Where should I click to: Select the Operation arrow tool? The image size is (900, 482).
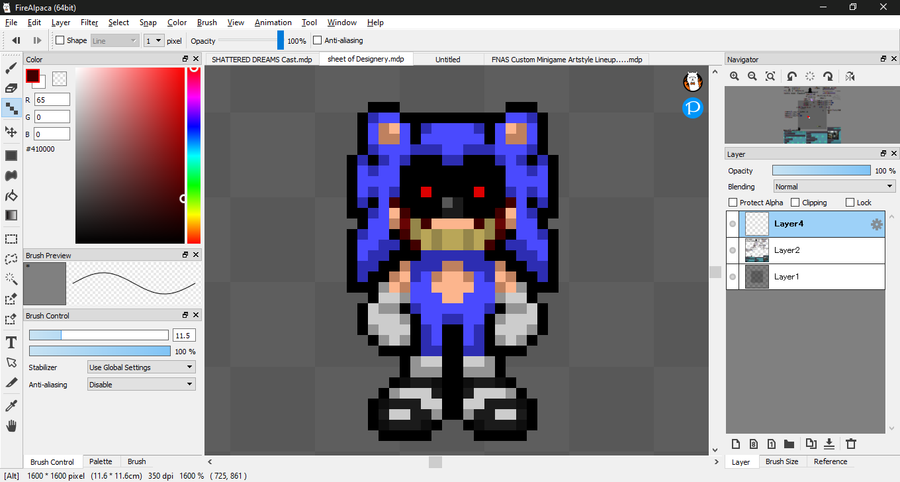[x=11, y=363]
